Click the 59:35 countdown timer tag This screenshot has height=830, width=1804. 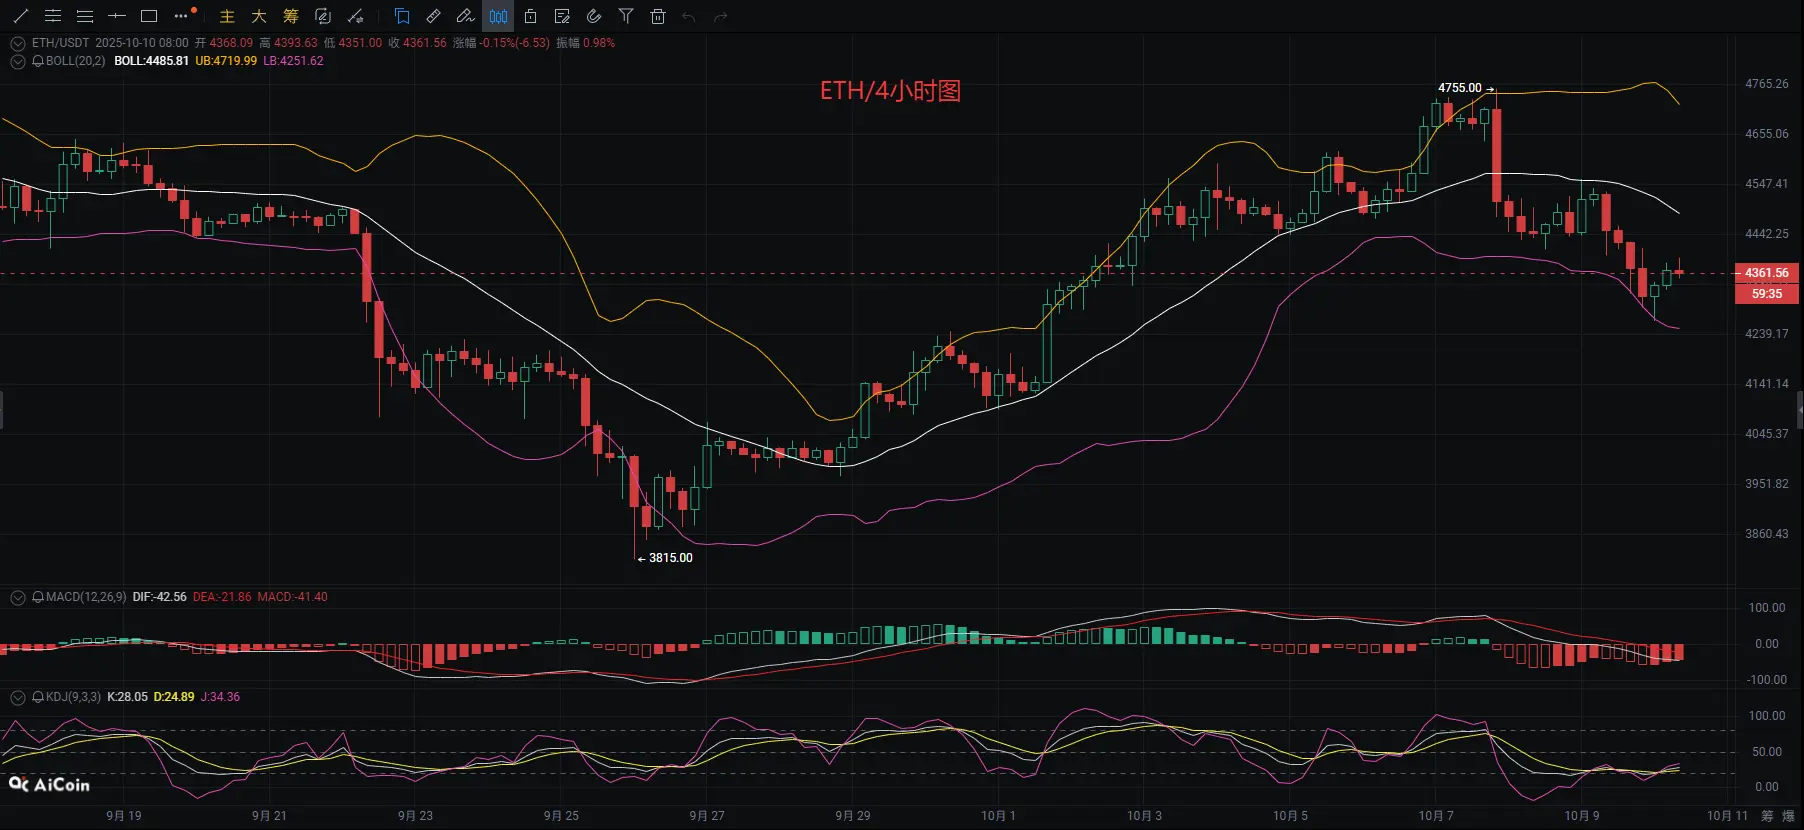[x=1766, y=294]
